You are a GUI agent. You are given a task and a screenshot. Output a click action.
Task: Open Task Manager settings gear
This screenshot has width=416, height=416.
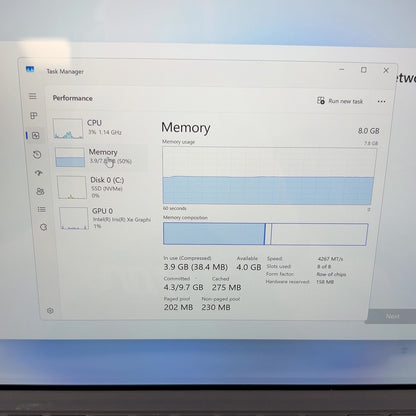(50, 311)
